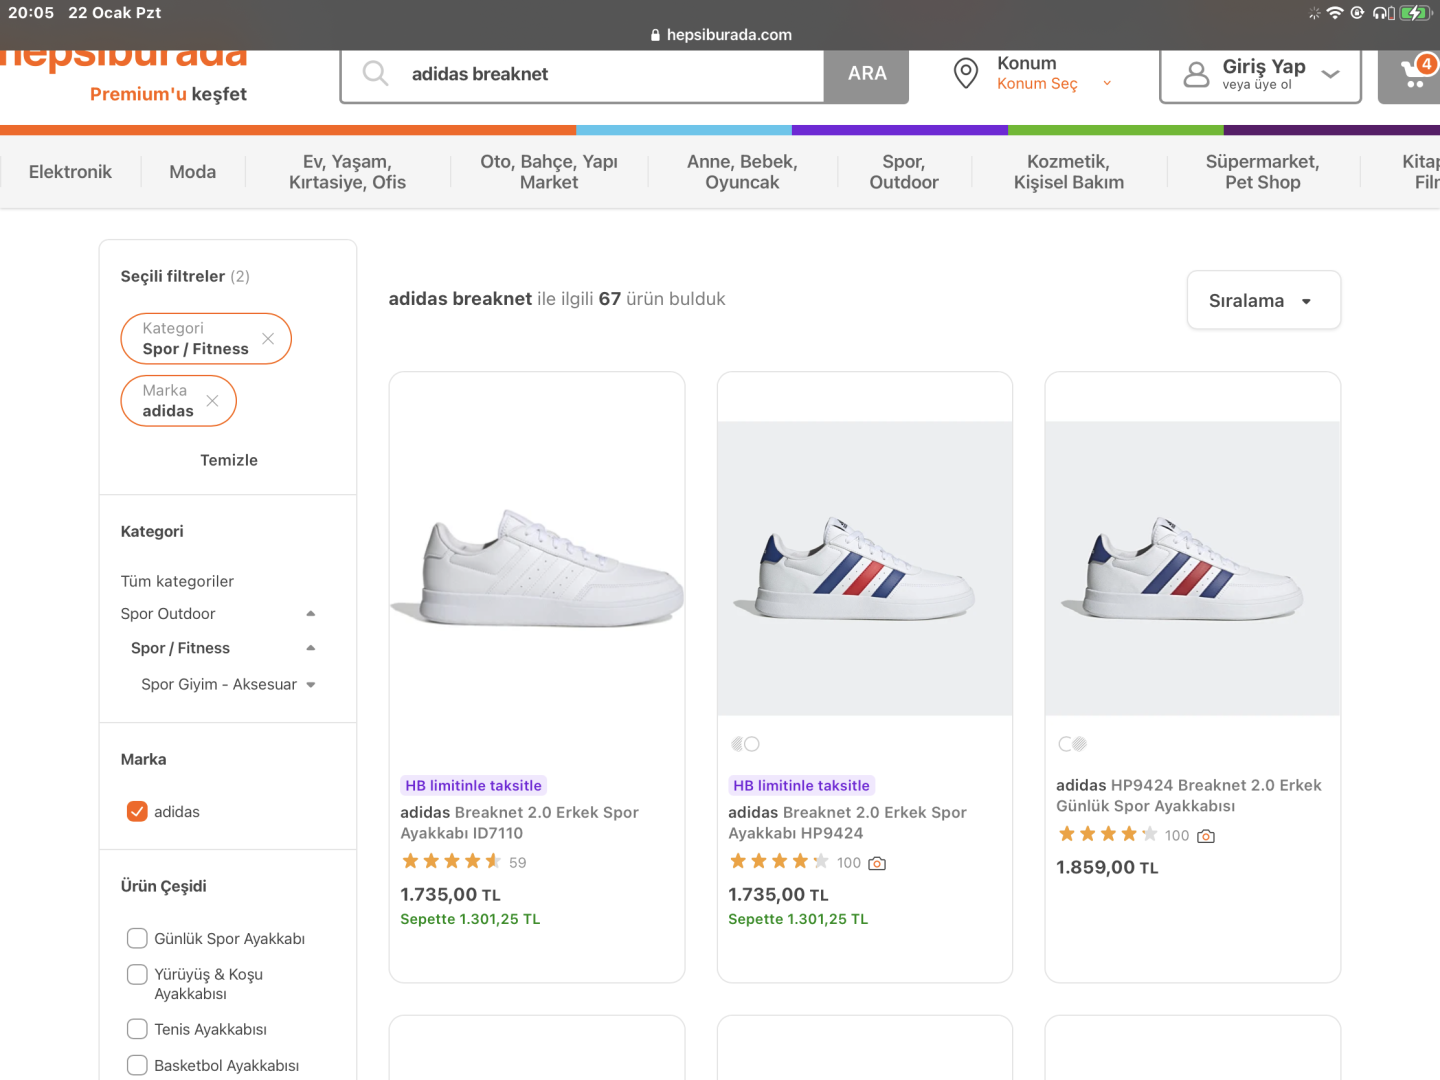Click the location pin icon

pos(966,73)
